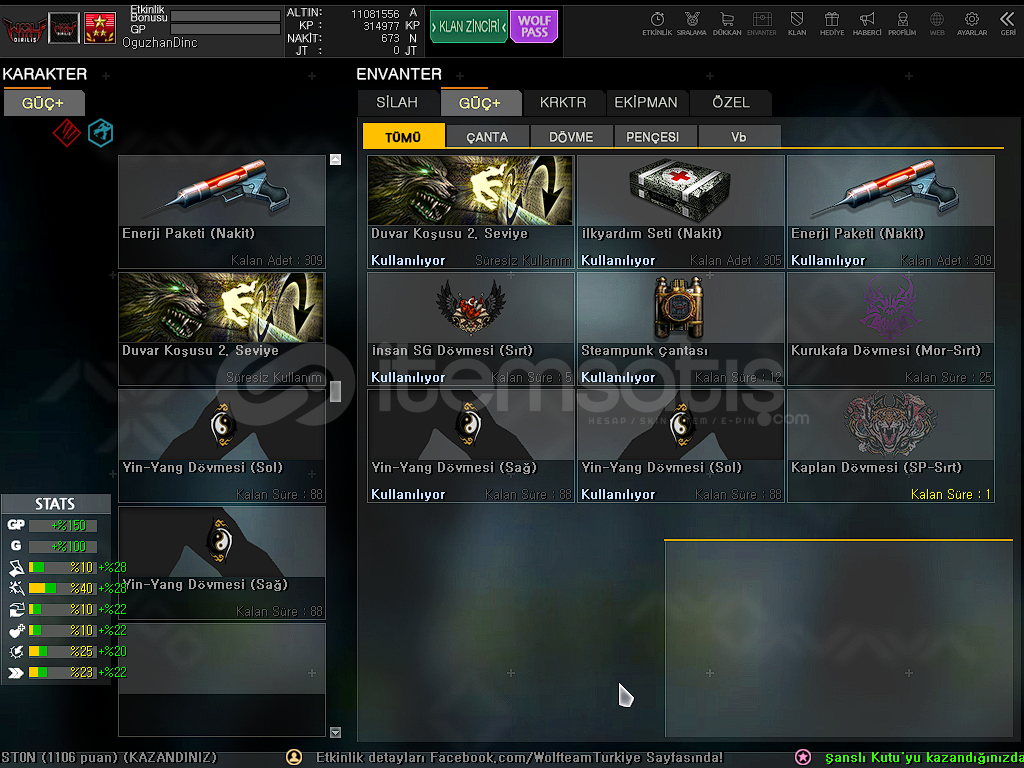
Task: Select the Kurukafa Dövmesi (Mor-Sırt) item
Action: point(891,329)
